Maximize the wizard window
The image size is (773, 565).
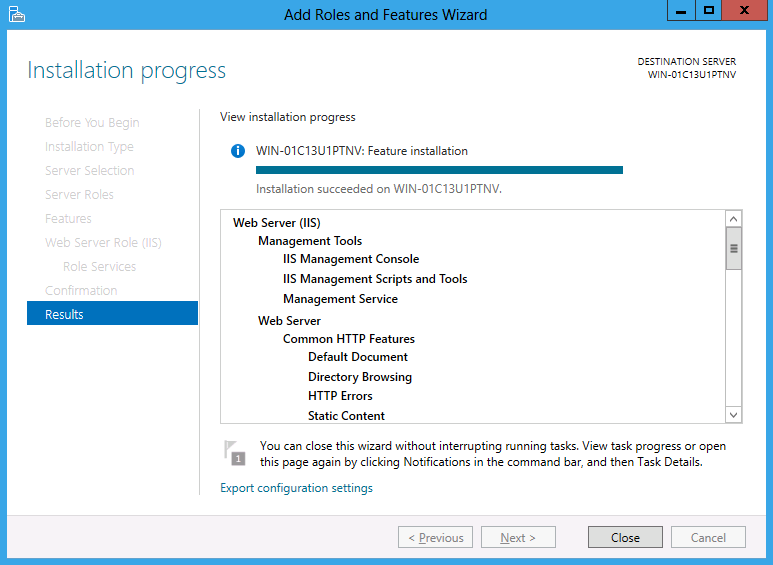[x=708, y=10]
